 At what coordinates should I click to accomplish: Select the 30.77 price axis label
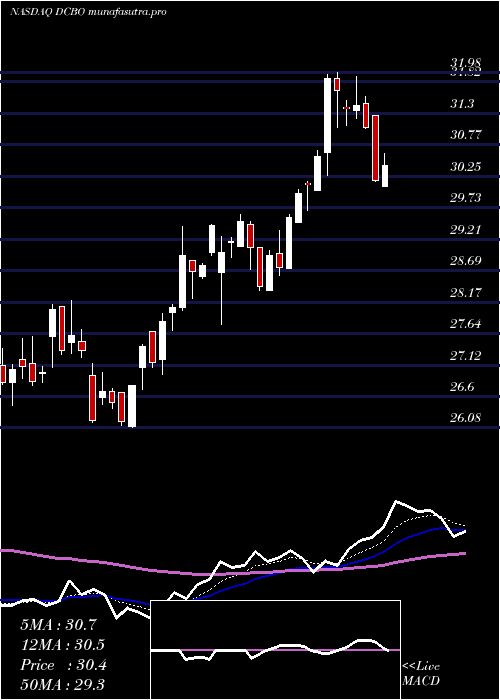tap(466, 135)
